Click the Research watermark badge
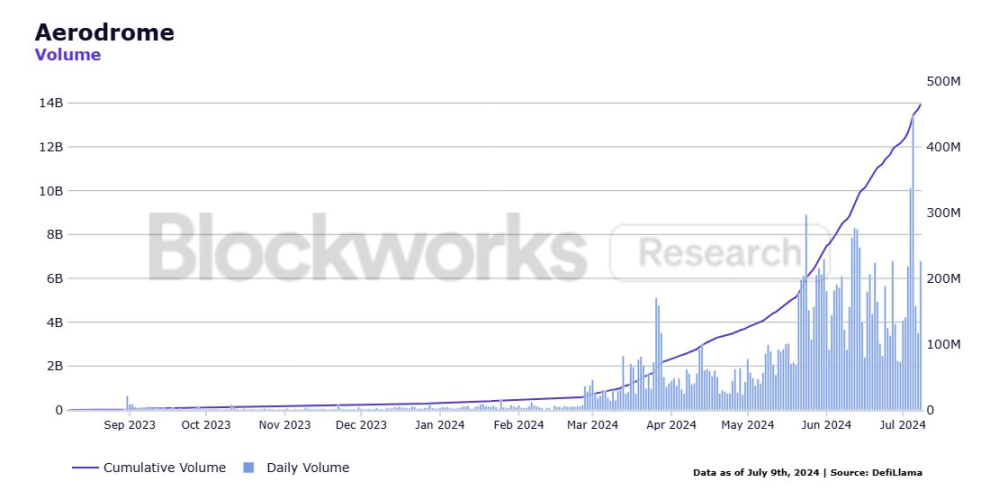The width and height of the screenshot is (981, 491). coord(719,251)
